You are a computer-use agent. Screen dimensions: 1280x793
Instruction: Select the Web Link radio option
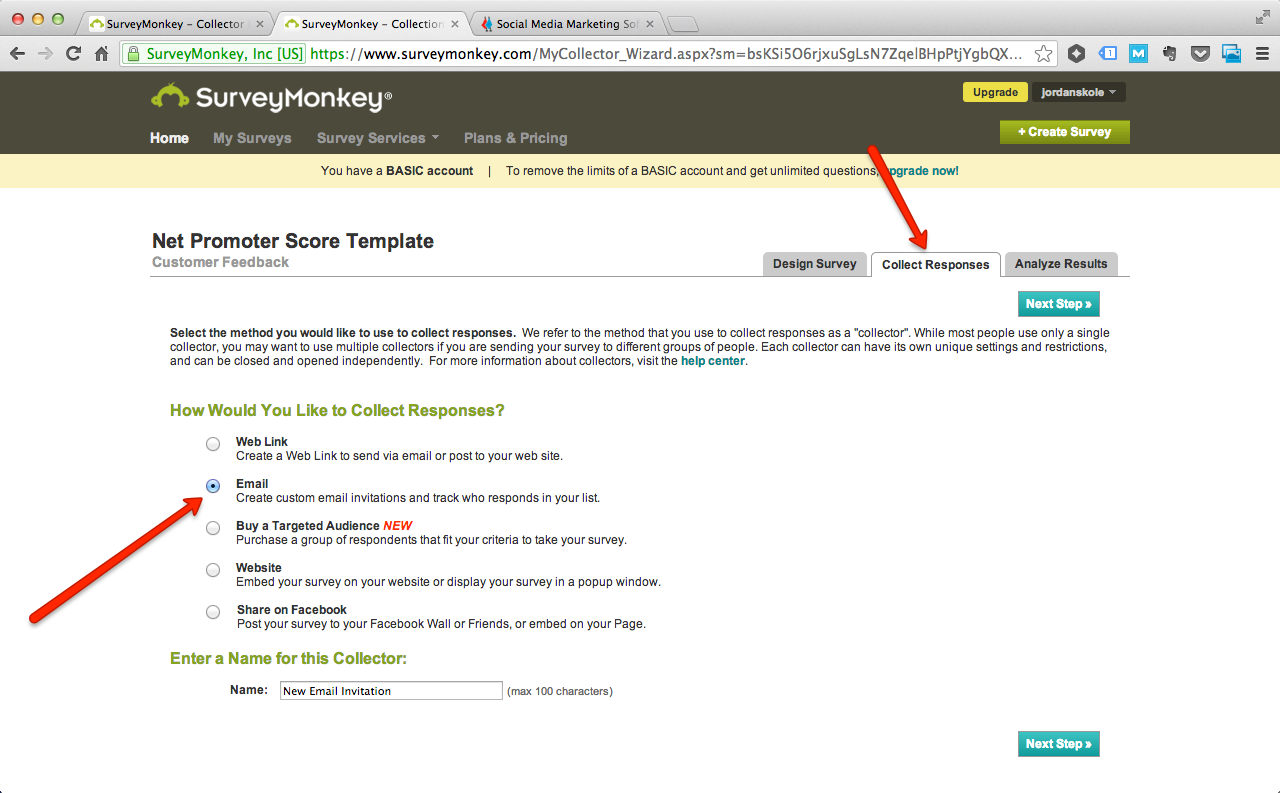(x=213, y=444)
